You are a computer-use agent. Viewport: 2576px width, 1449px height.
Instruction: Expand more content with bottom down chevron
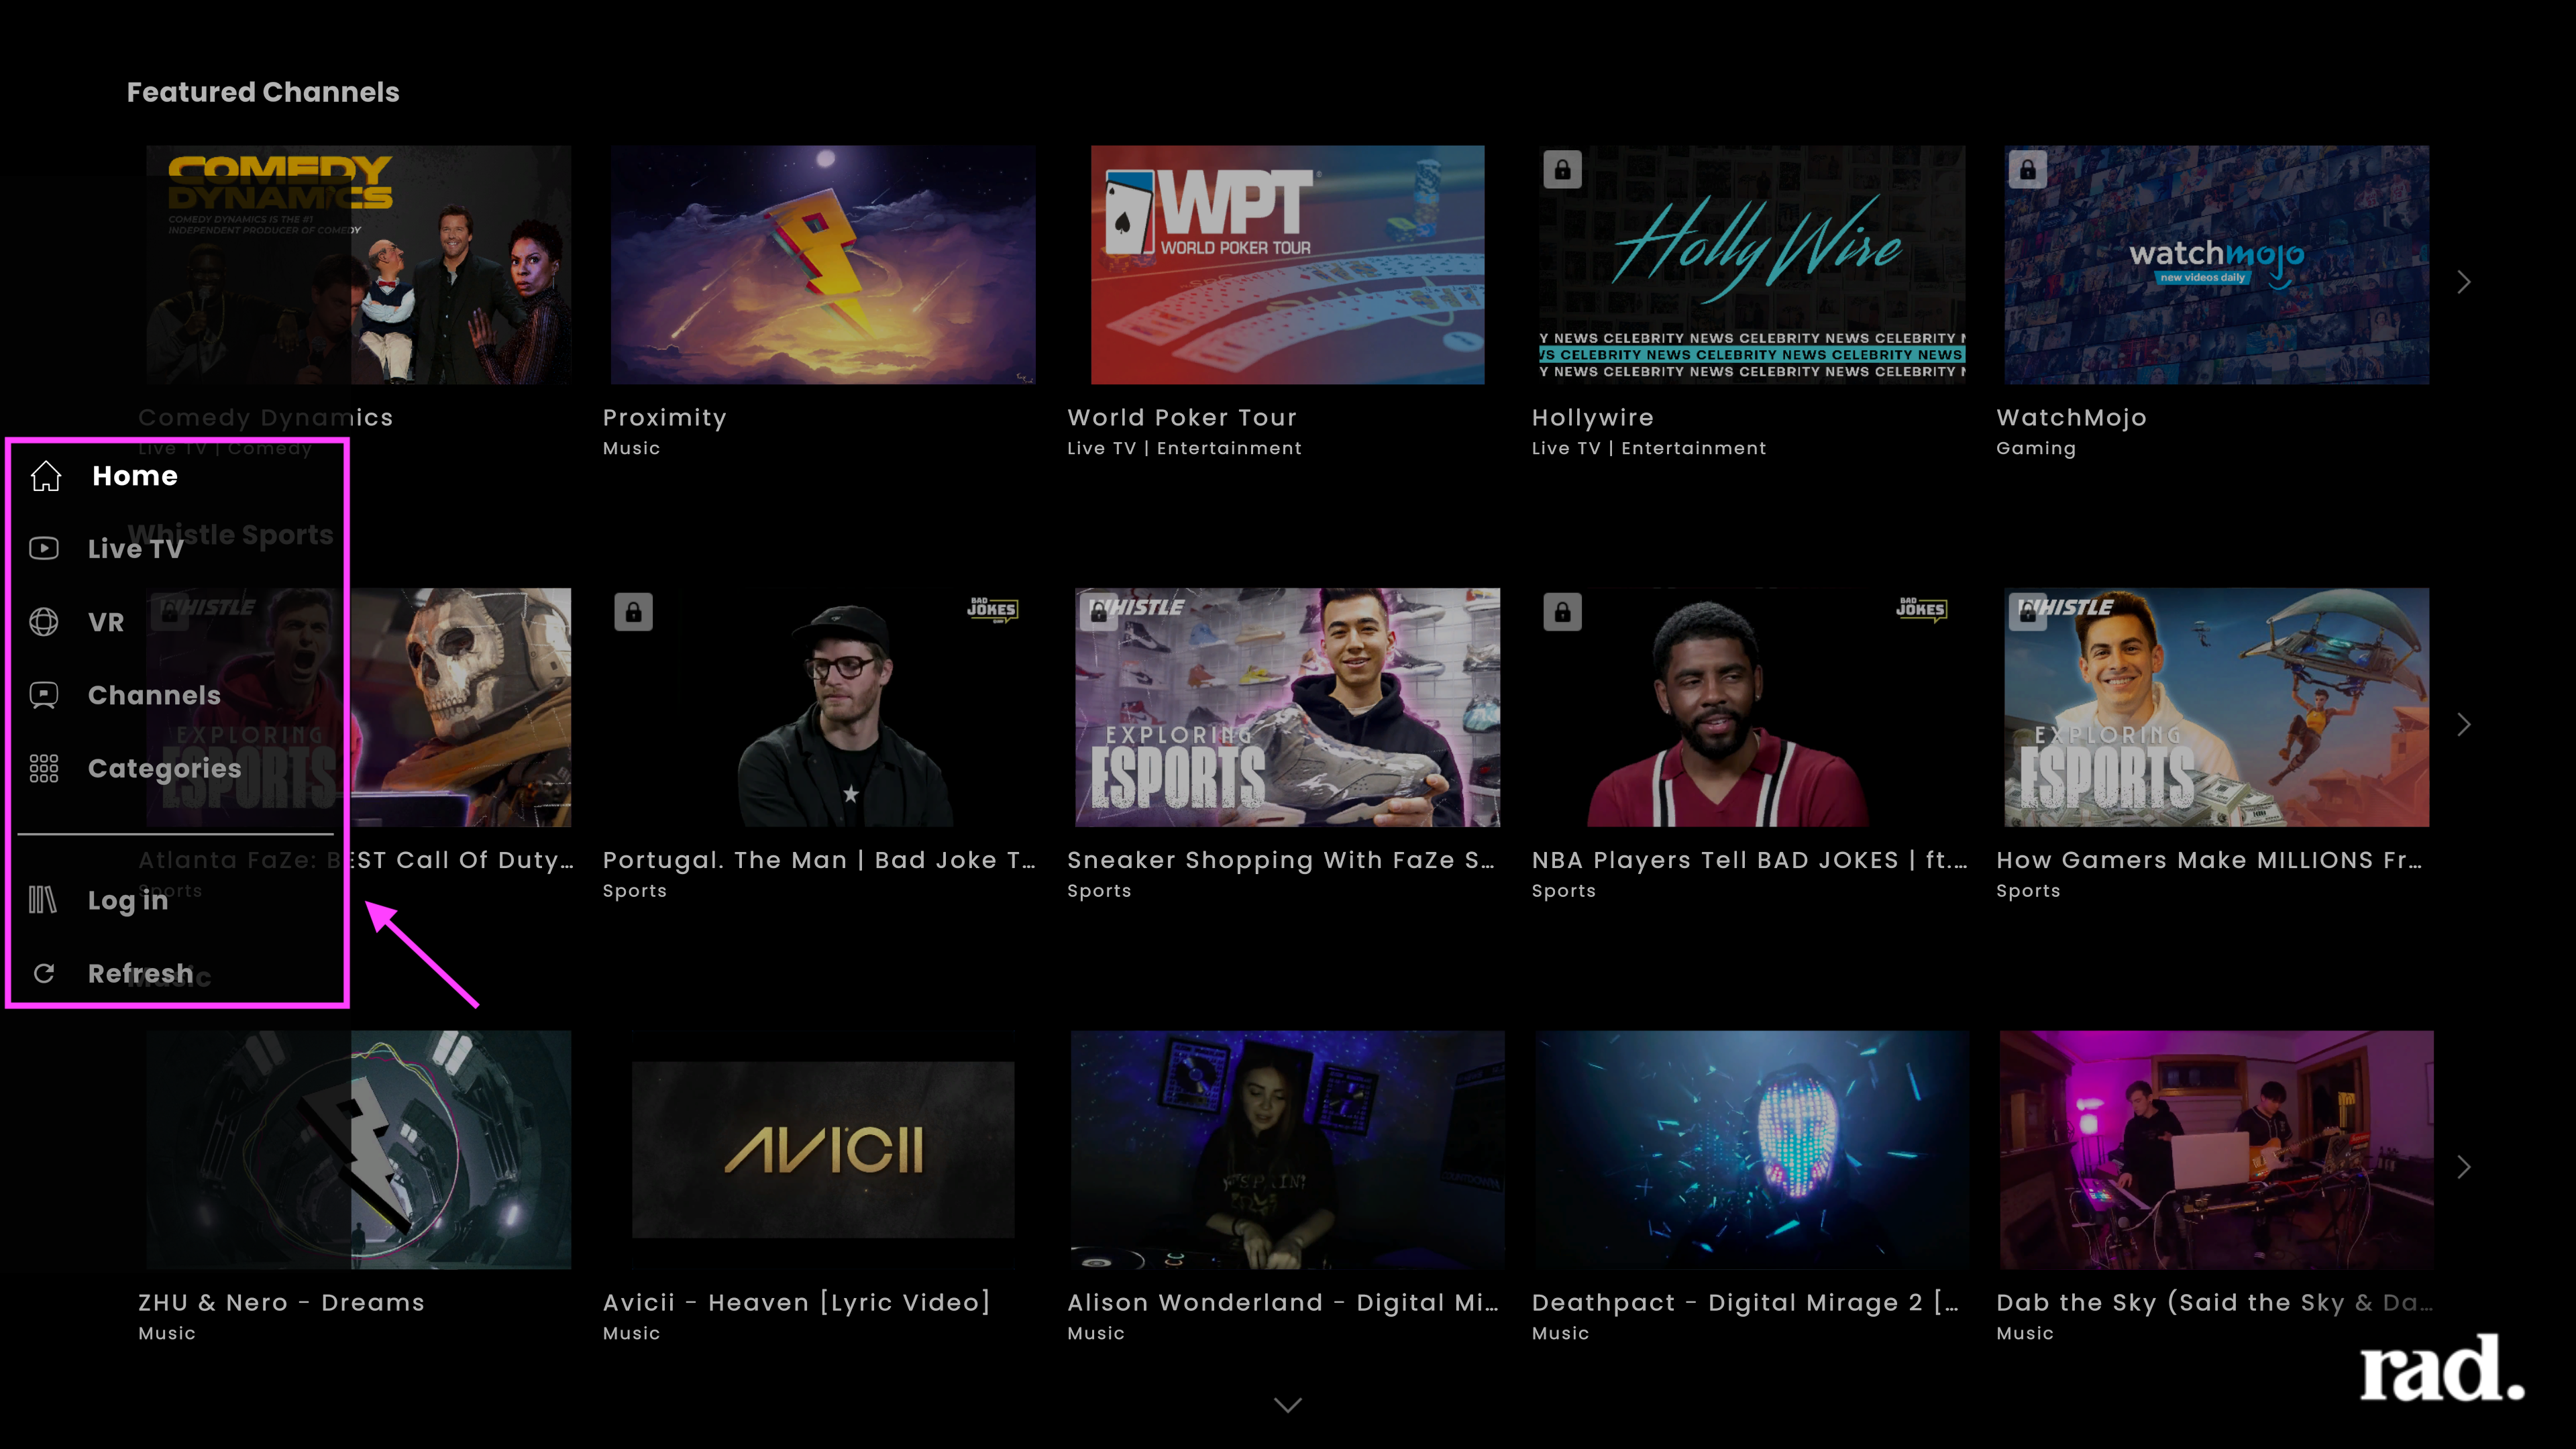1288,1405
